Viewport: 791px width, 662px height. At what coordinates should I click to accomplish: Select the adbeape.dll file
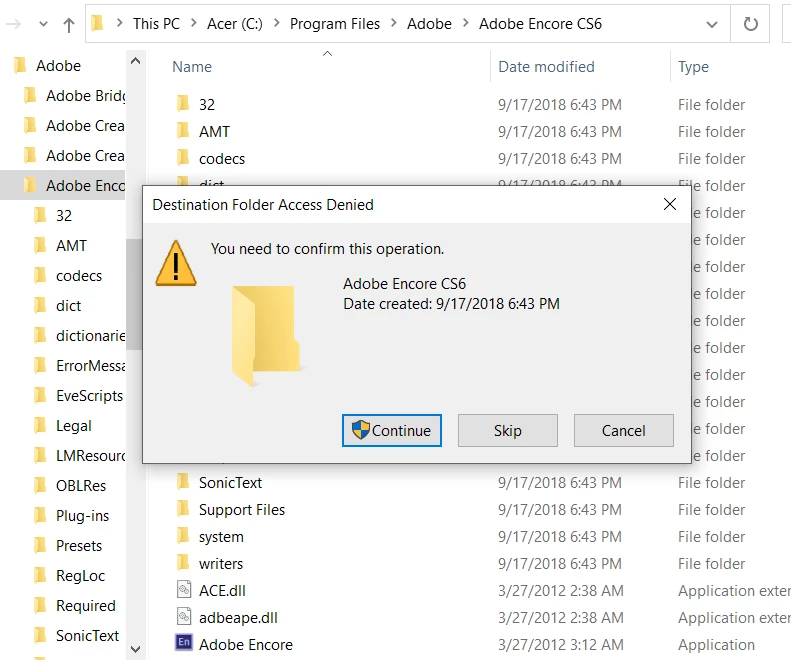pos(238,618)
